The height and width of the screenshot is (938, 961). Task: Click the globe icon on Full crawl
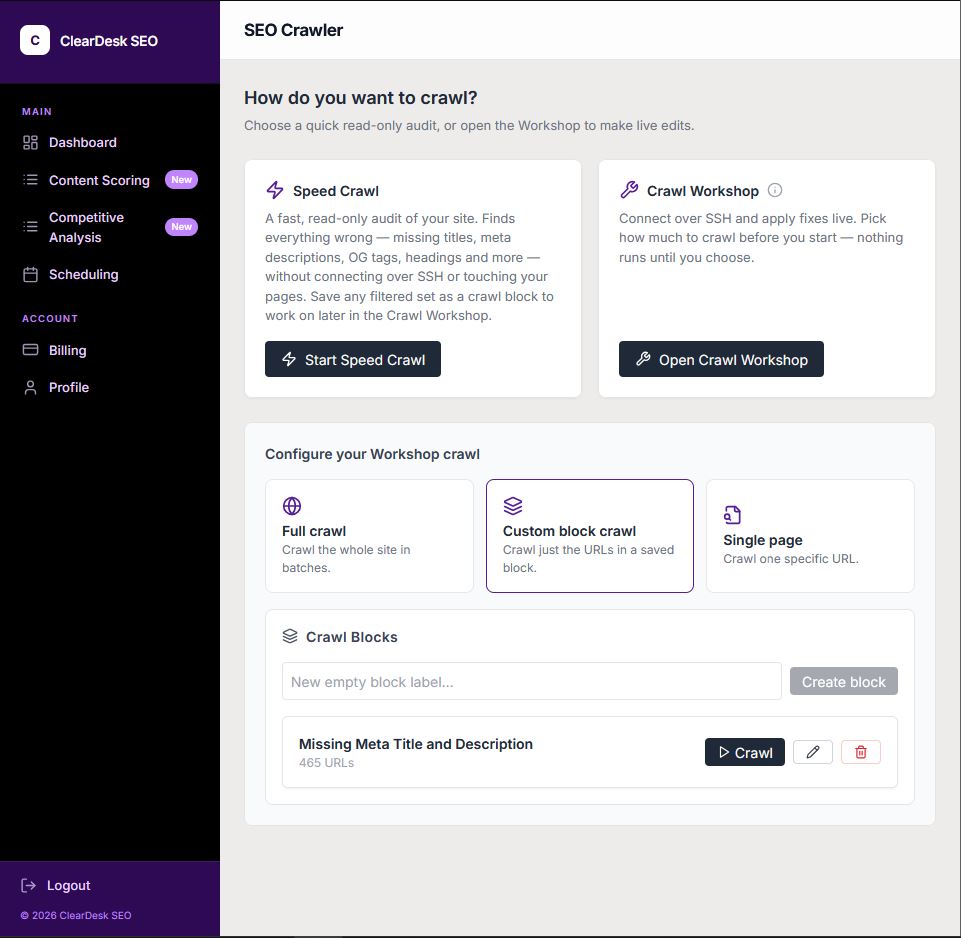[x=292, y=506]
